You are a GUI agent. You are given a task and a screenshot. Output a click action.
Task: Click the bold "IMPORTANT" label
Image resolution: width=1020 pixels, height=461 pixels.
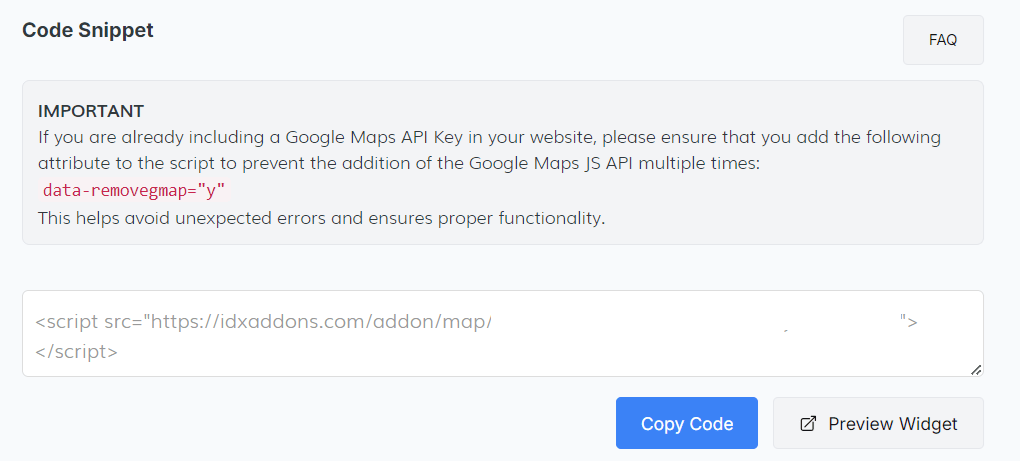pos(91,110)
